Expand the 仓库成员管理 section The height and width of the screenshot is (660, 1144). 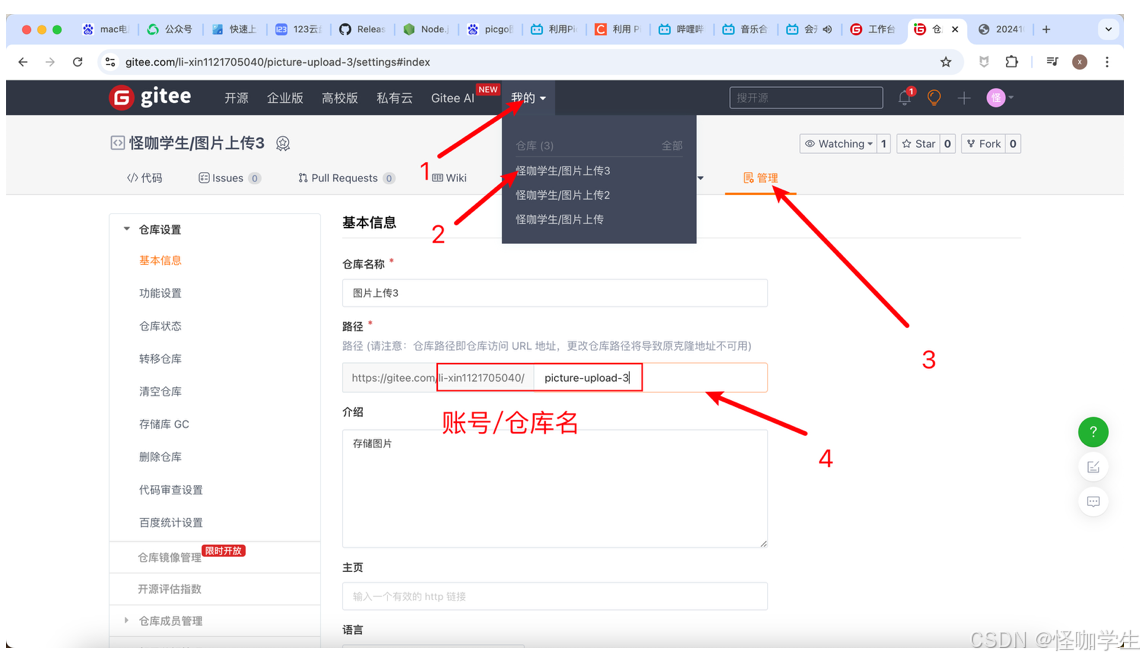pos(126,621)
